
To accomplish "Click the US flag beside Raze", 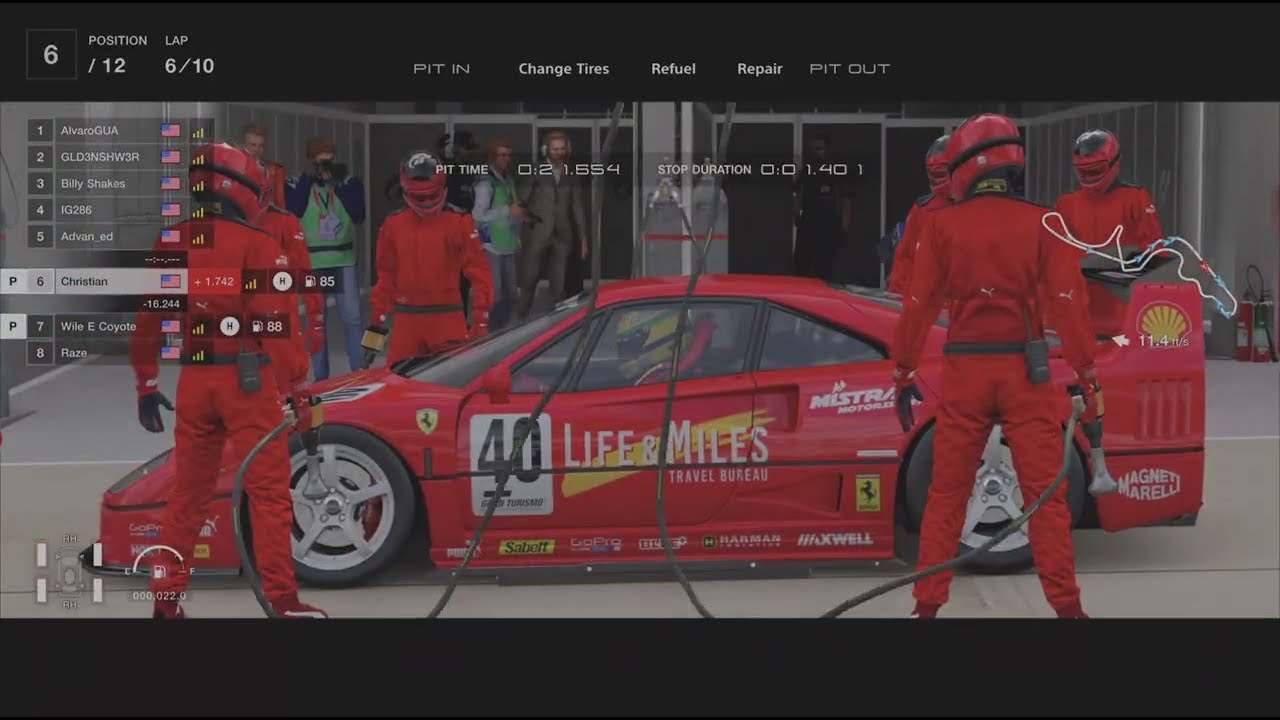I will click(x=170, y=353).
